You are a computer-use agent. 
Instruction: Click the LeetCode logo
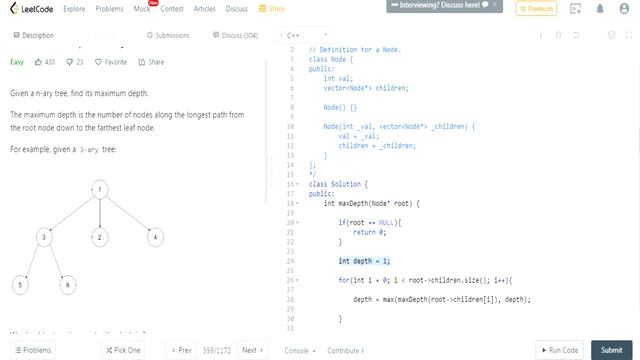32,9
